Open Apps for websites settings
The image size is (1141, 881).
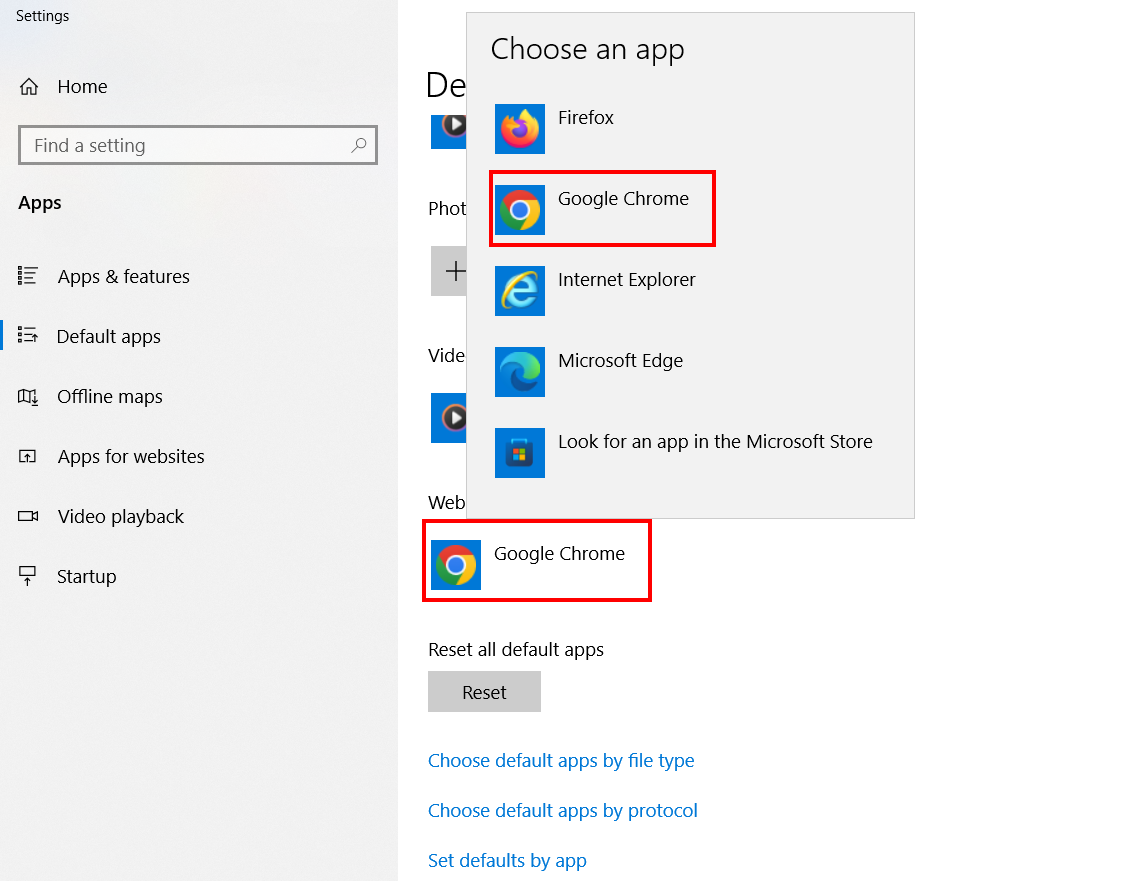[x=131, y=456]
